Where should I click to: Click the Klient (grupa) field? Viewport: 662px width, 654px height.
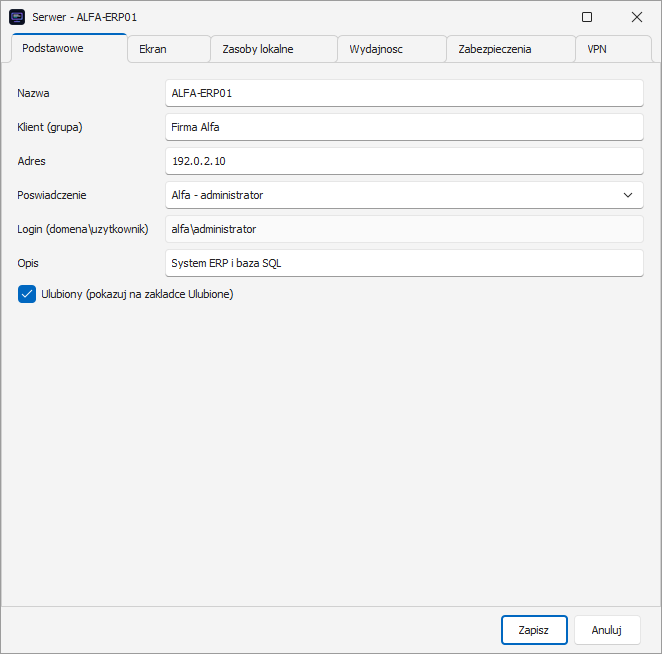click(404, 127)
